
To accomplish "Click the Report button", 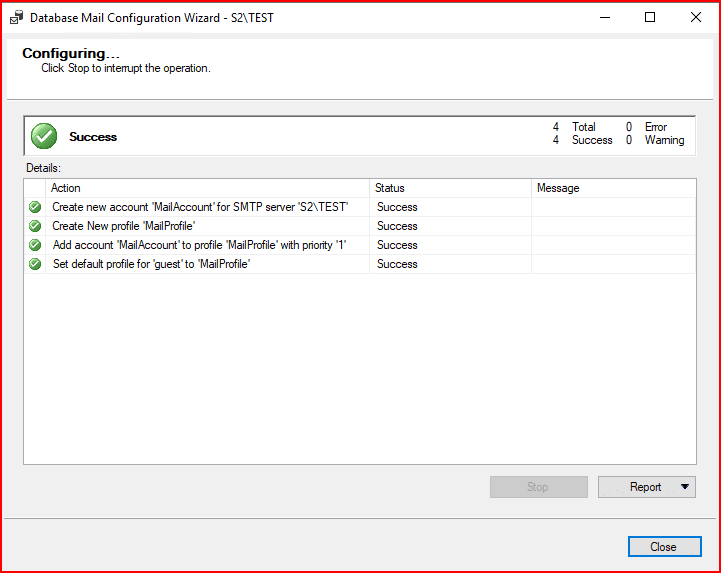I will pos(637,487).
